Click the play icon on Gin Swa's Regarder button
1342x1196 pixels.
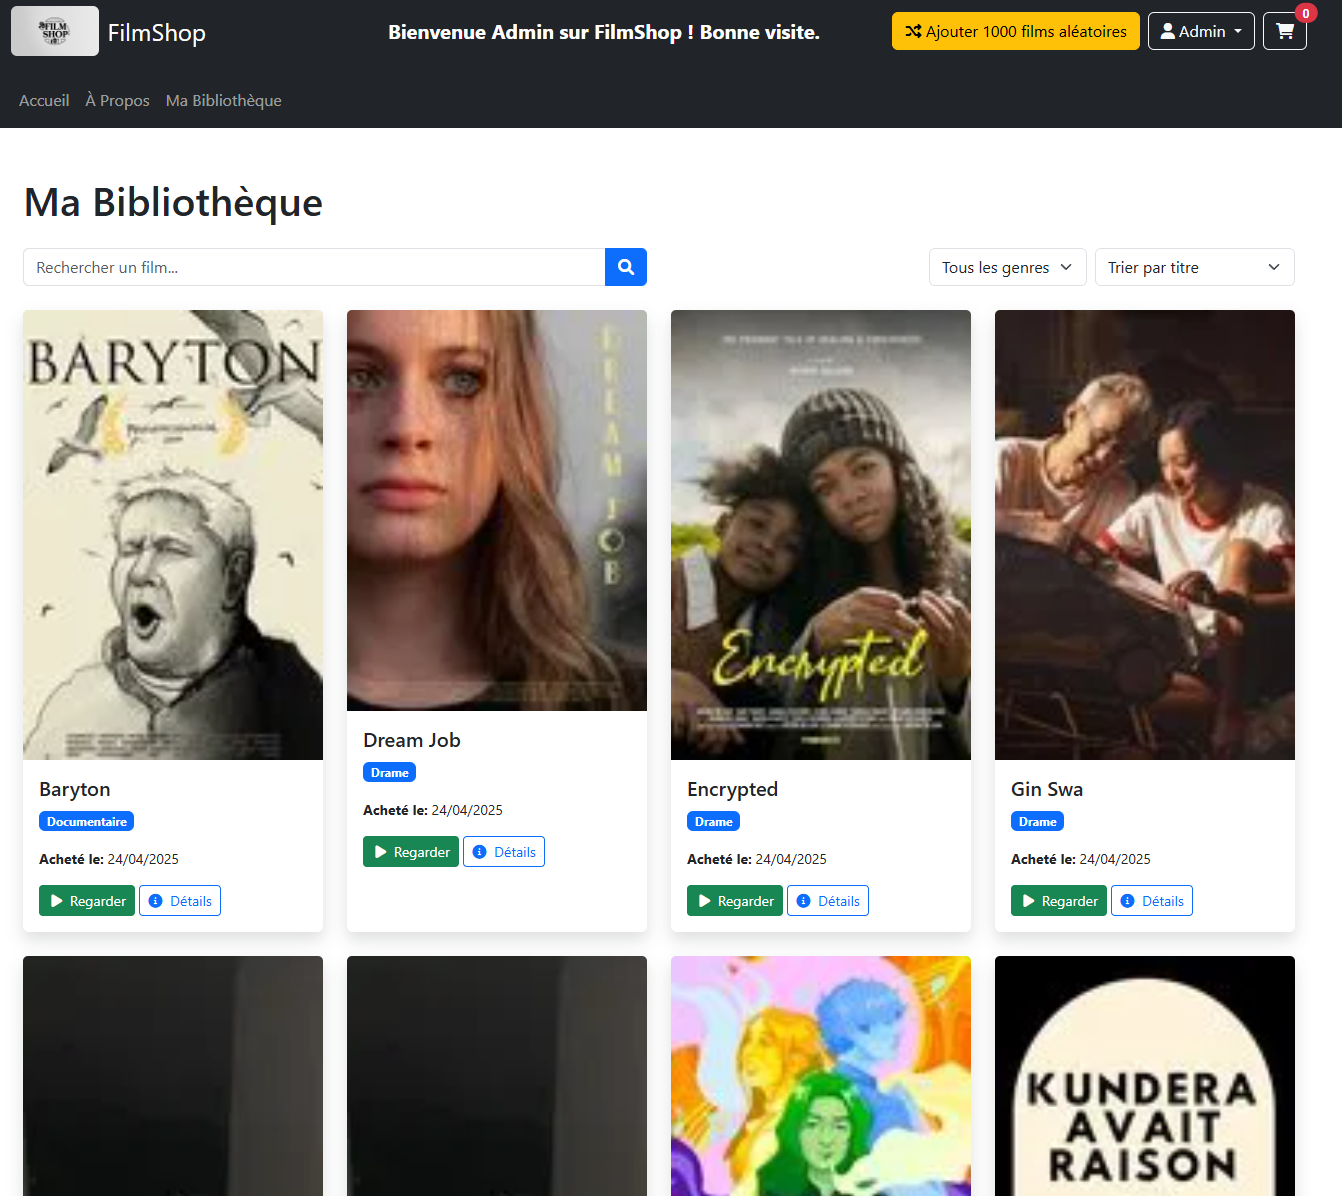click(1029, 900)
